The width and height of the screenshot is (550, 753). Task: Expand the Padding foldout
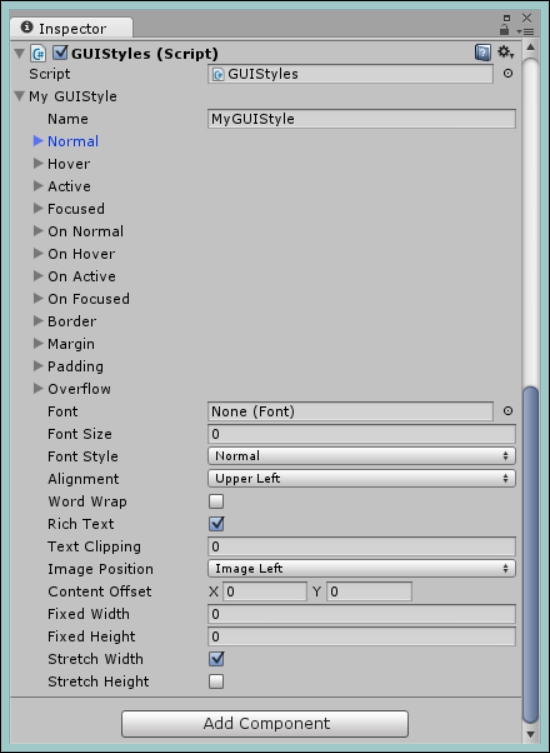[38, 366]
